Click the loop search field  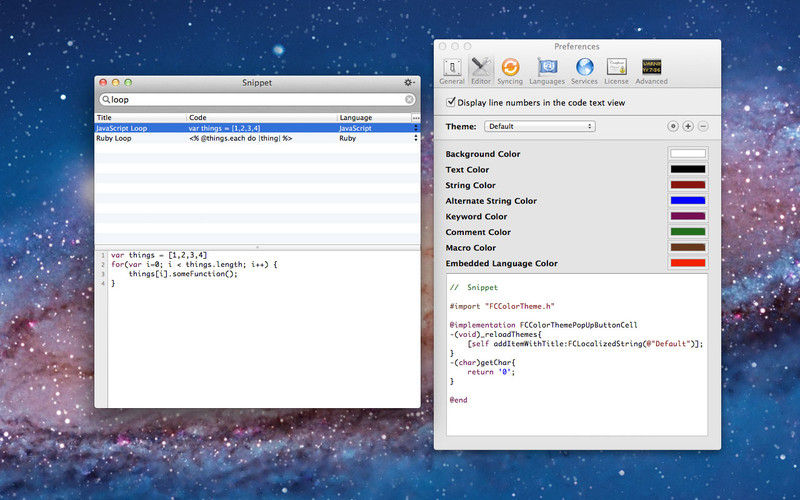tap(257, 99)
